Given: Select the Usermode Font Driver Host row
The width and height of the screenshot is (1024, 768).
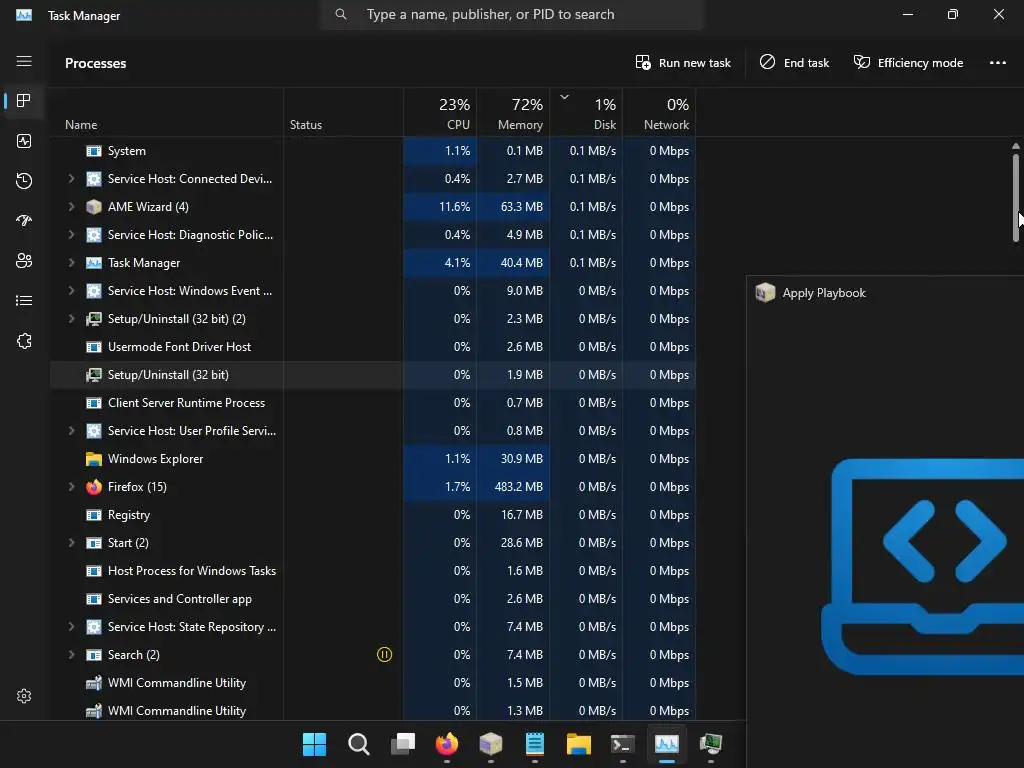Looking at the screenshot, I should pyautogui.click(x=373, y=347).
